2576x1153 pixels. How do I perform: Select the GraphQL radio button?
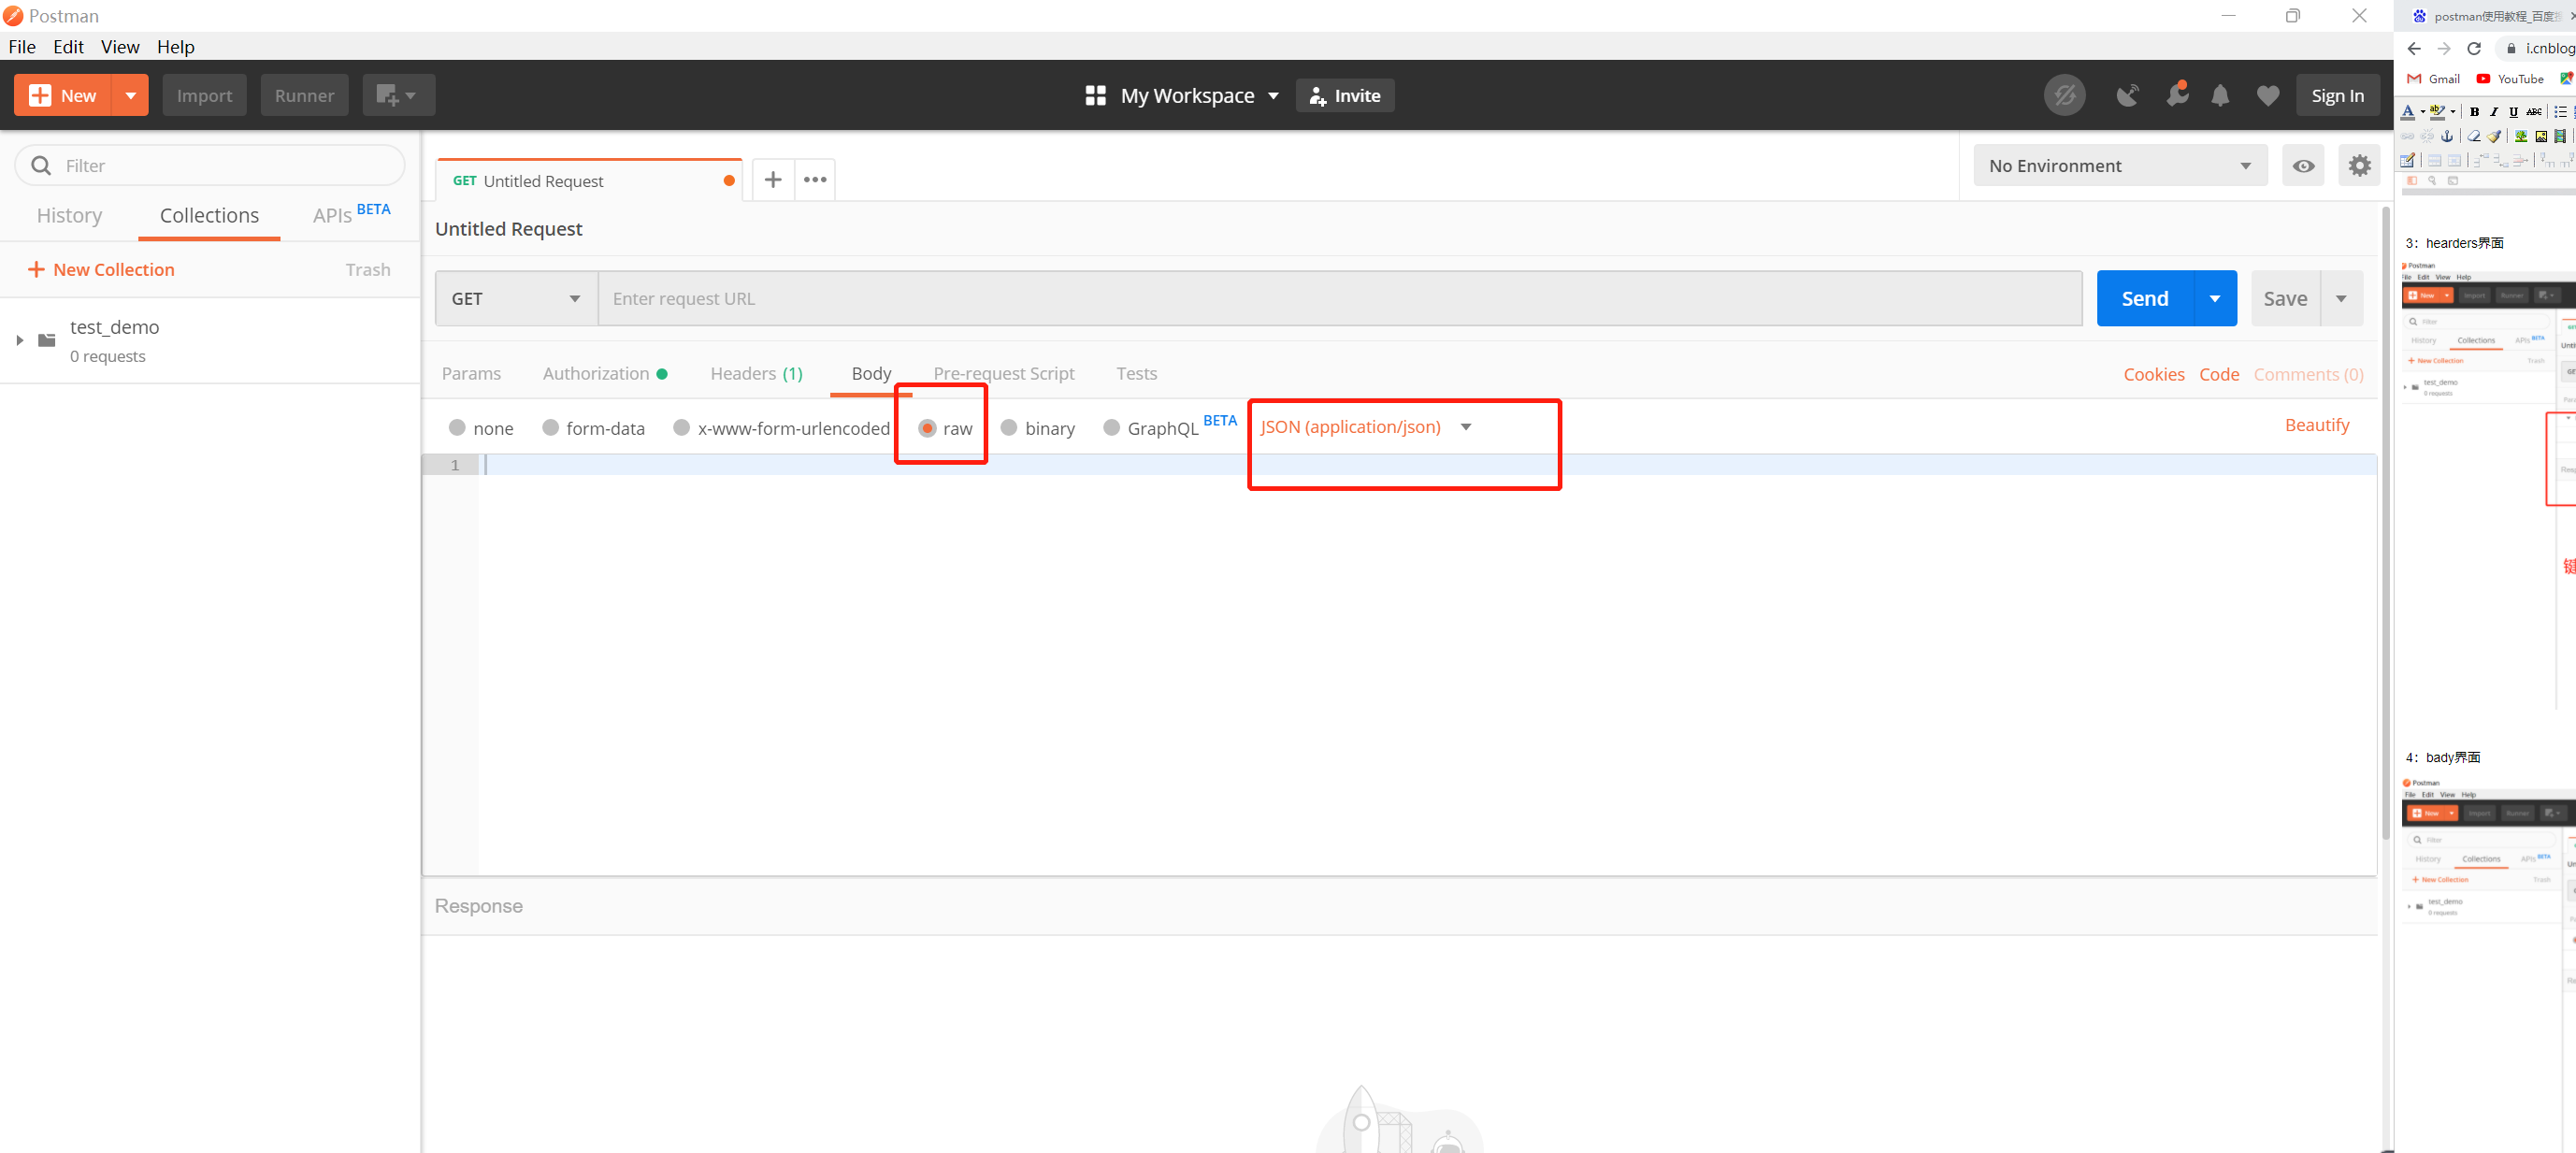(x=1111, y=427)
